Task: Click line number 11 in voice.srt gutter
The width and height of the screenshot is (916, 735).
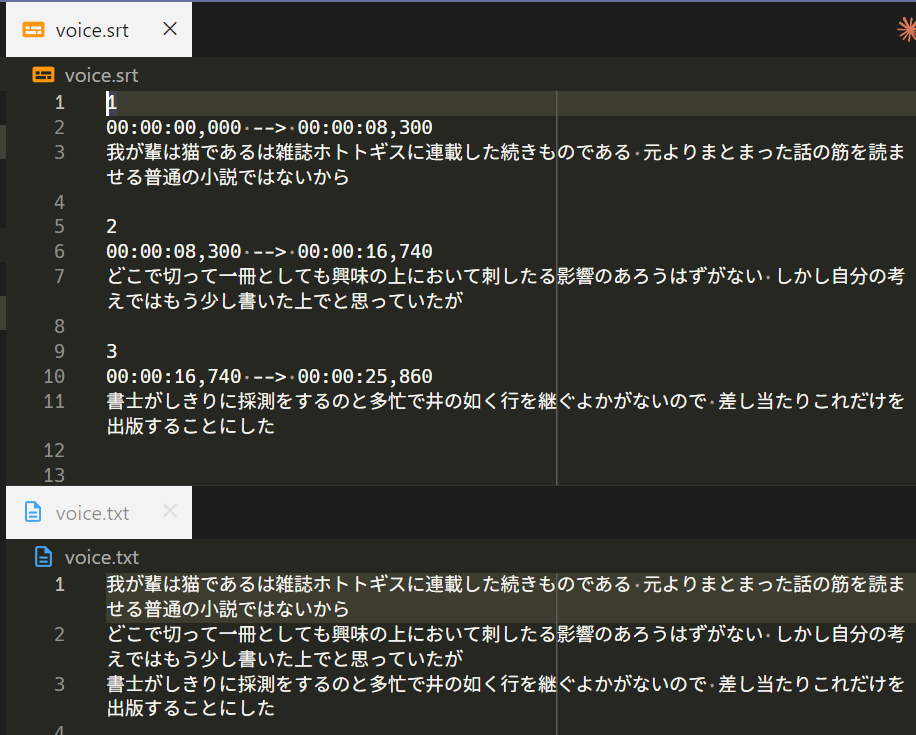Action: point(54,401)
